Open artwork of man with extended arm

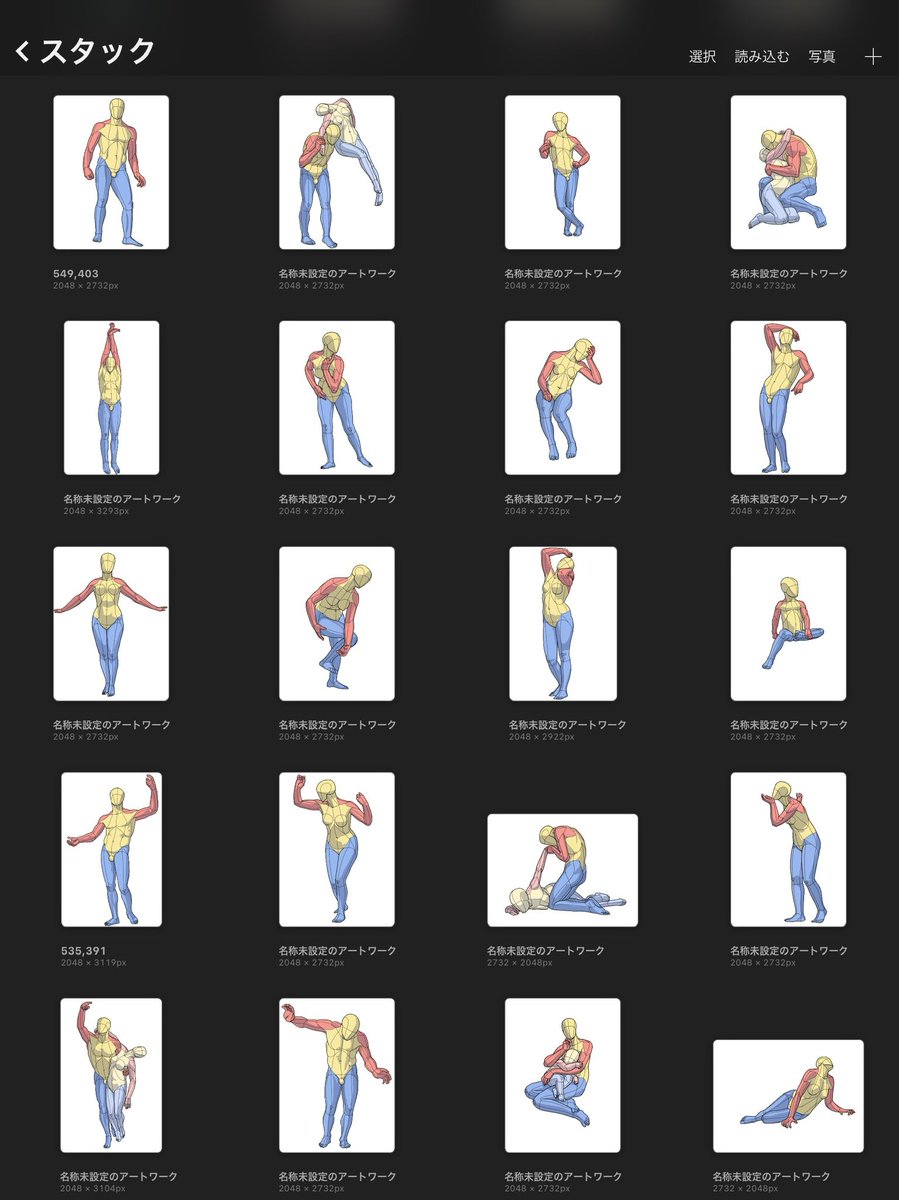[337, 1076]
